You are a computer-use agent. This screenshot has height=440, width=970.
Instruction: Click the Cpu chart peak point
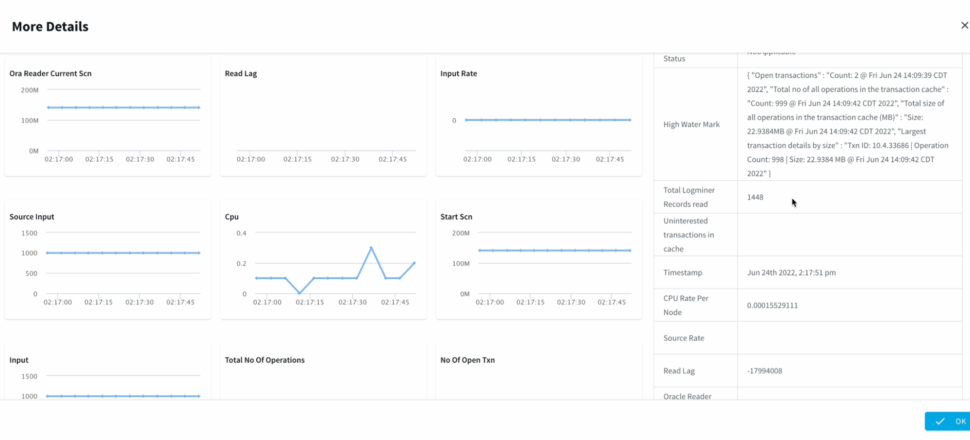371,247
